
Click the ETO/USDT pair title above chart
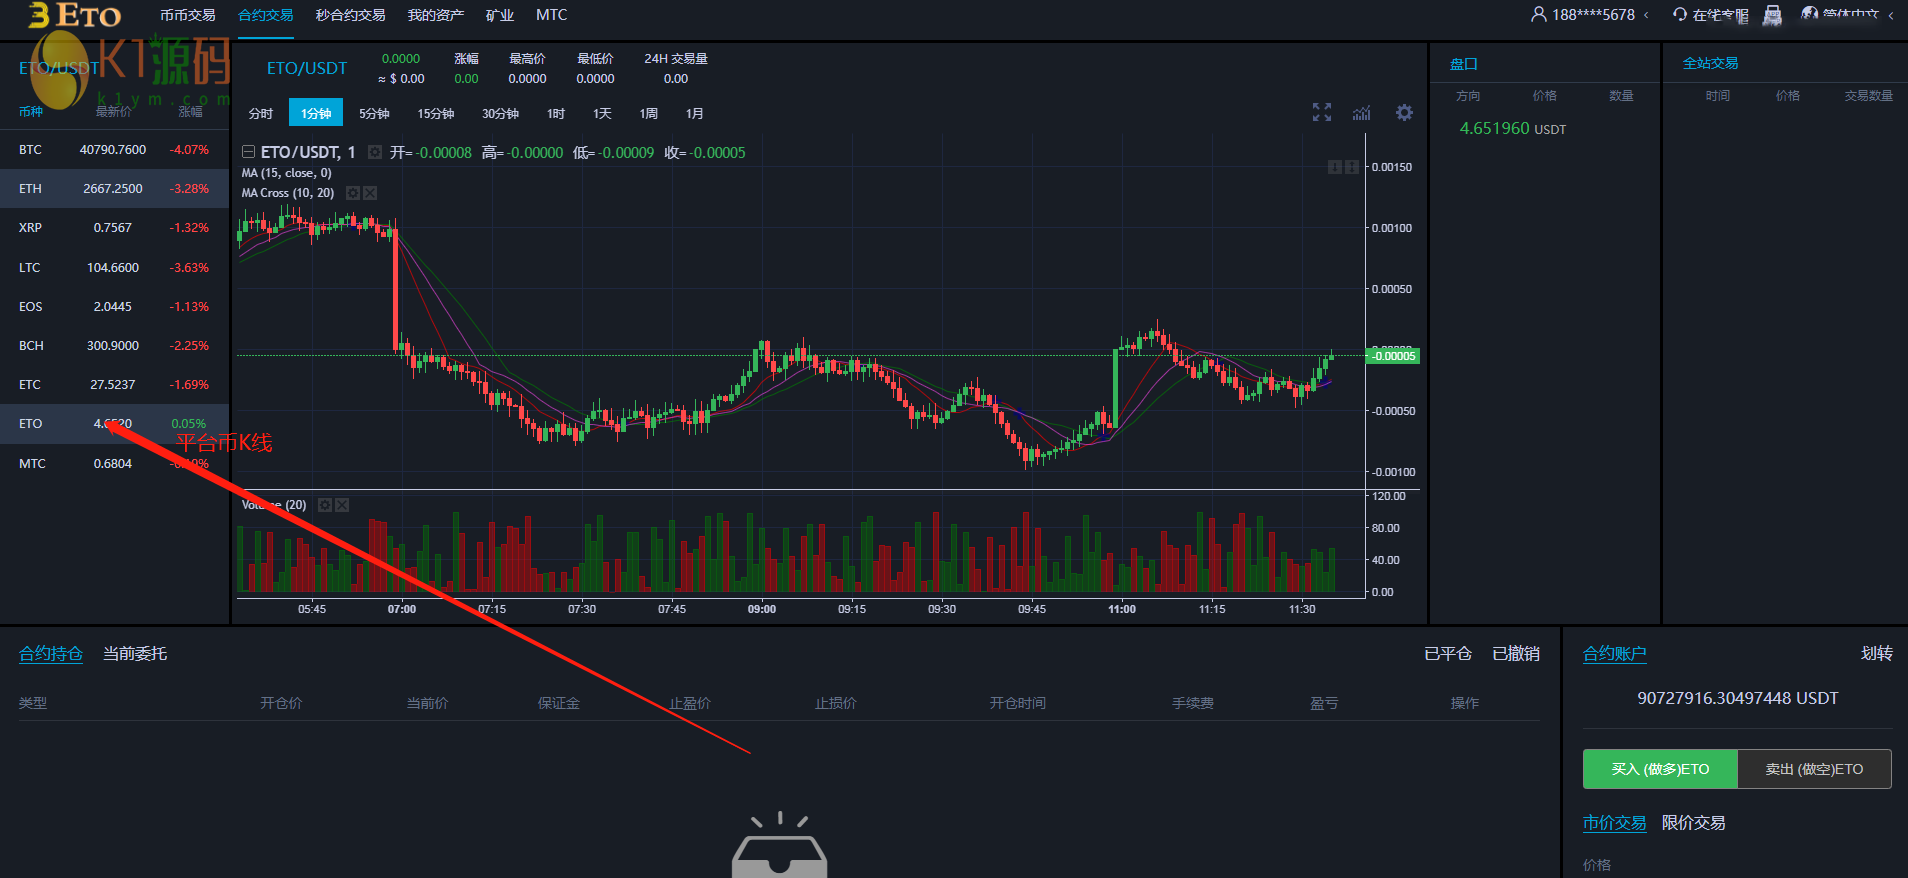pos(307,68)
